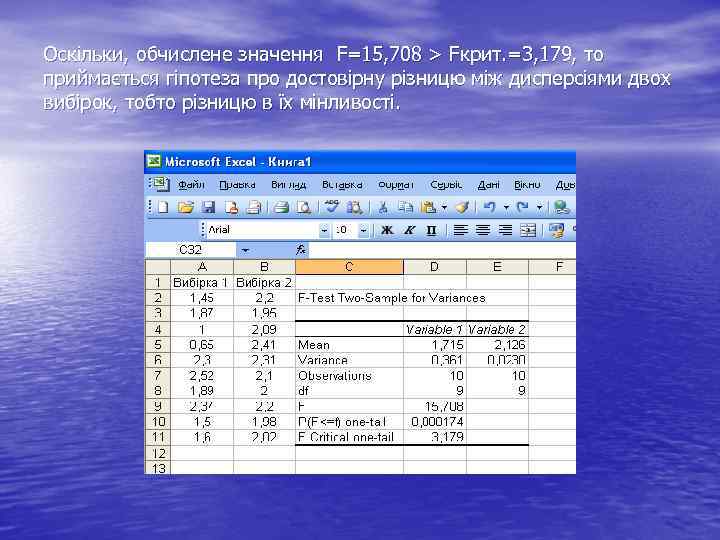Click the 3,179 critical value cell

pyautogui.click(x=434, y=437)
